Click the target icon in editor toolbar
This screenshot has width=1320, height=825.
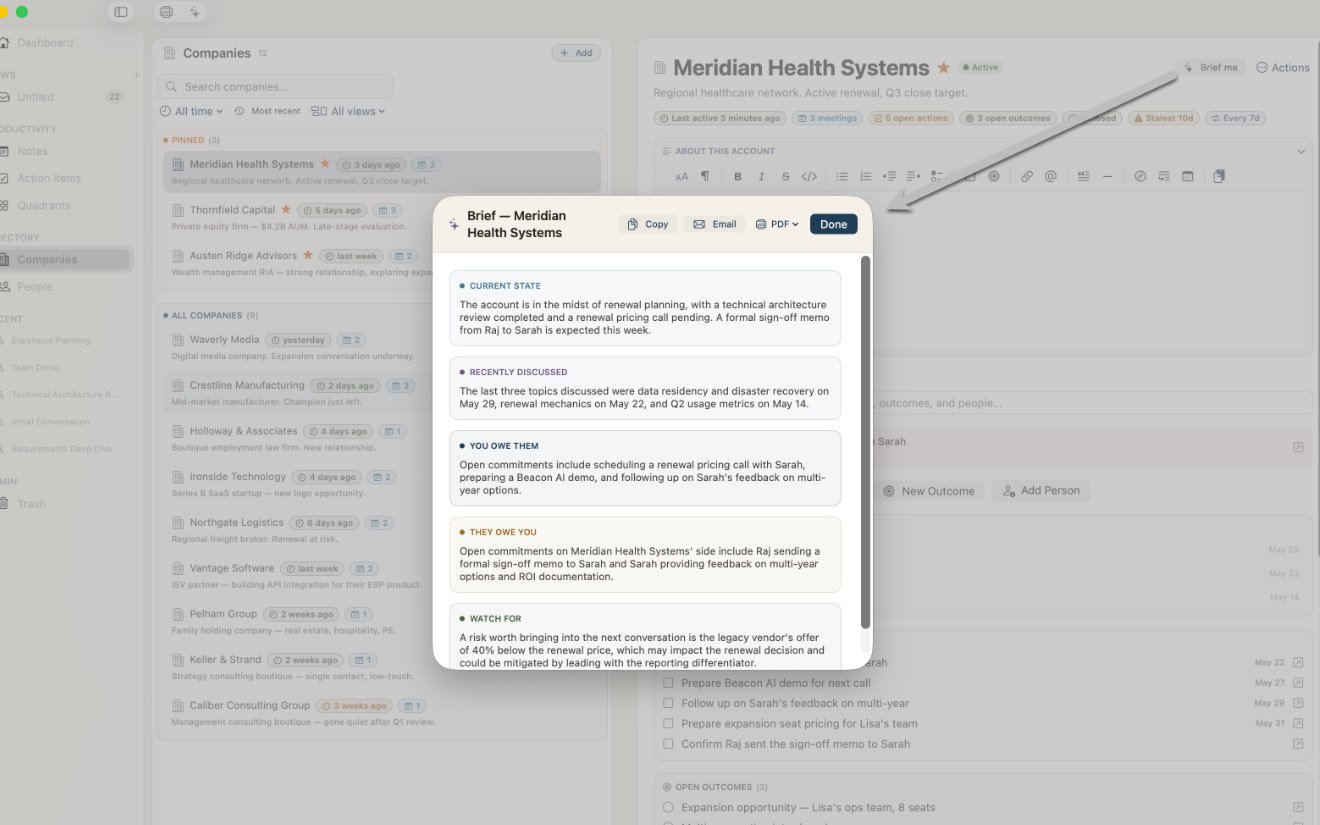[994, 177]
